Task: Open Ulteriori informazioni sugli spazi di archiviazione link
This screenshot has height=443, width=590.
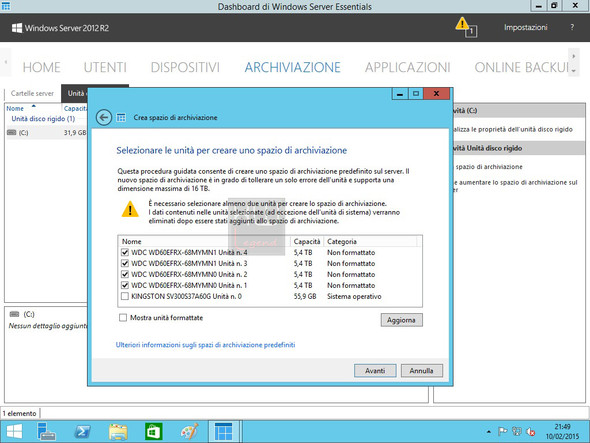Action: [x=205, y=345]
